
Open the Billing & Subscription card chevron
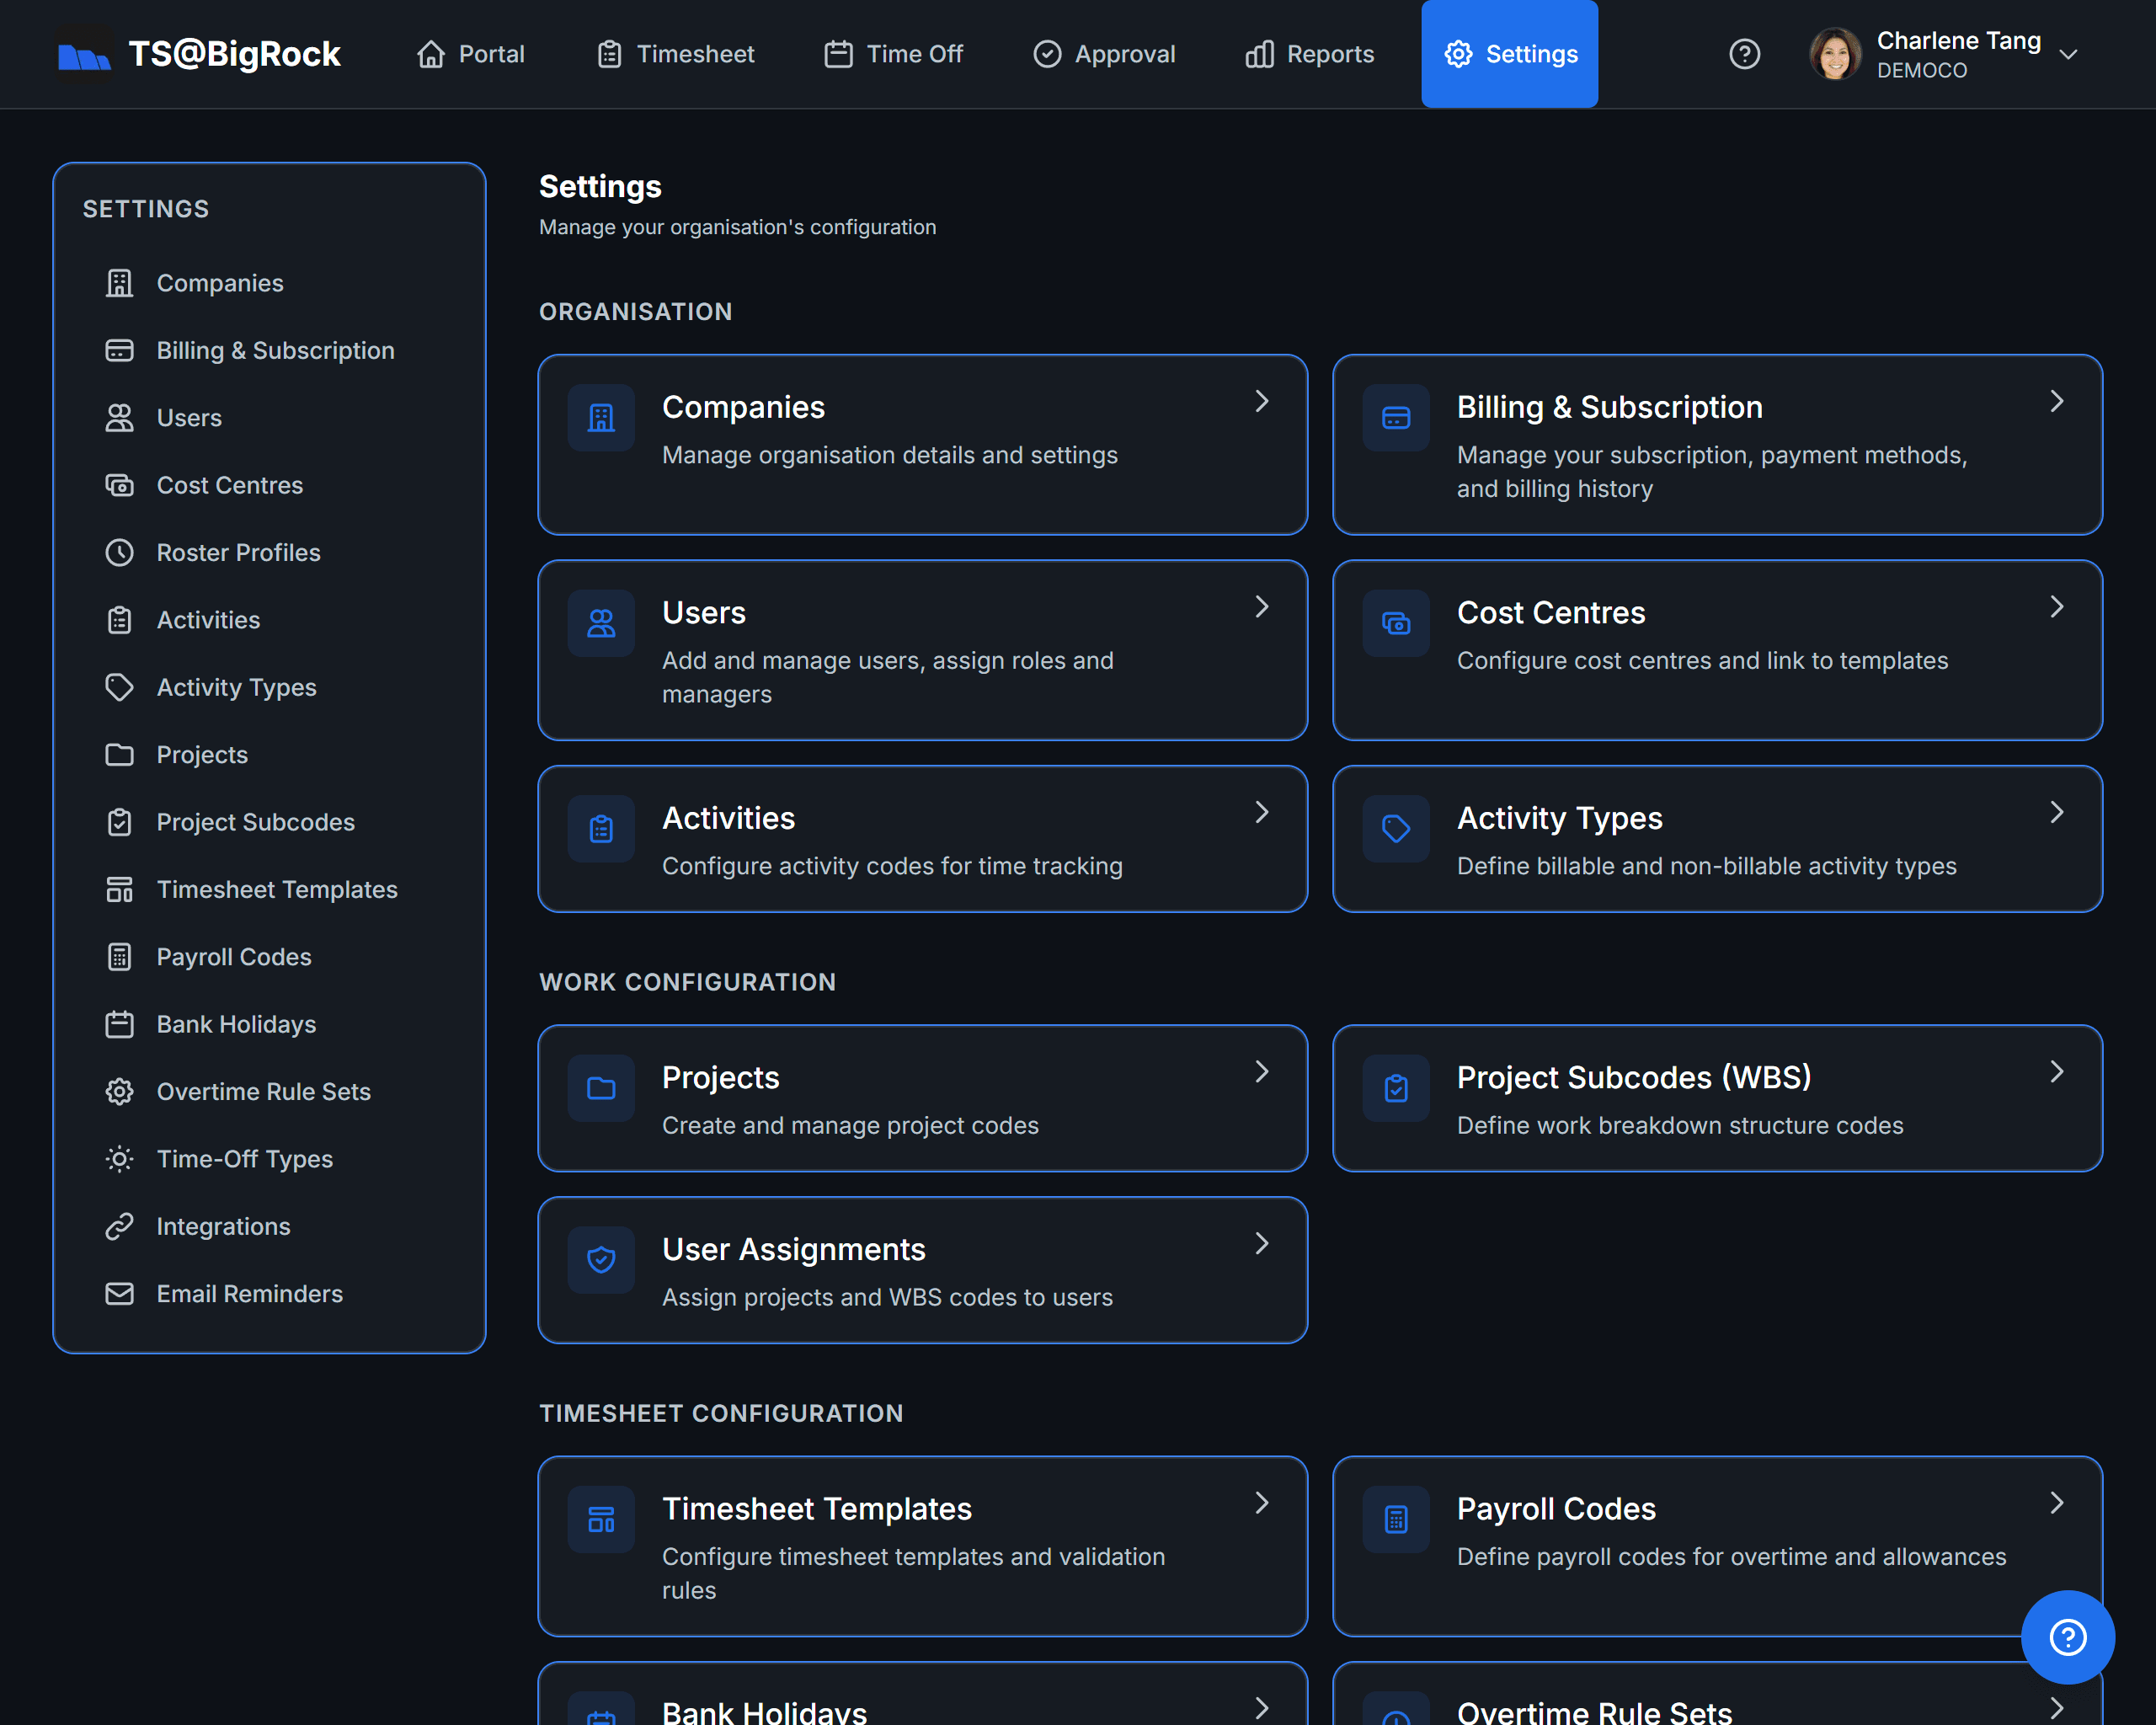tap(2056, 401)
